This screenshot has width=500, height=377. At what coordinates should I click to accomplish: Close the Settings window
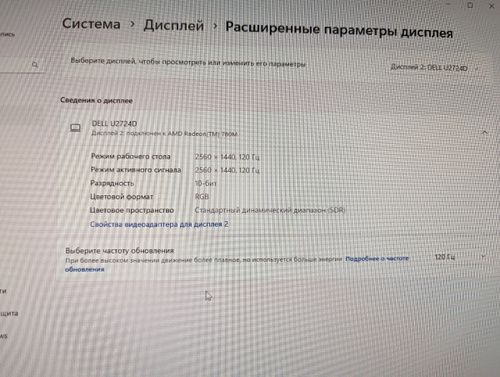[492, 6]
